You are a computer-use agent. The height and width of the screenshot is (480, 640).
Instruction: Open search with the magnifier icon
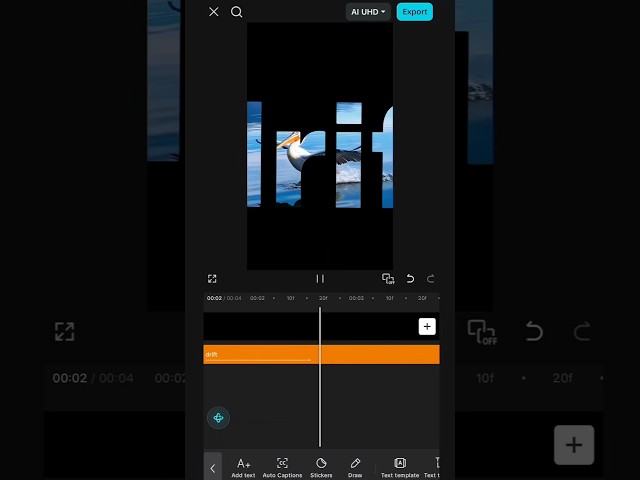(x=237, y=12)
